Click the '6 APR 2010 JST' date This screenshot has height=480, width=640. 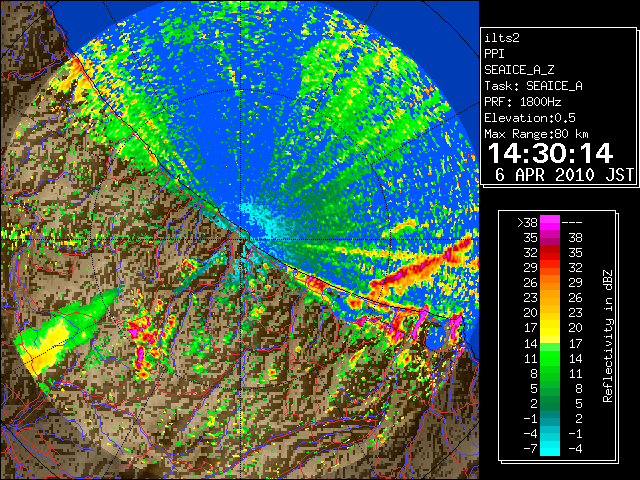[564, 175]
